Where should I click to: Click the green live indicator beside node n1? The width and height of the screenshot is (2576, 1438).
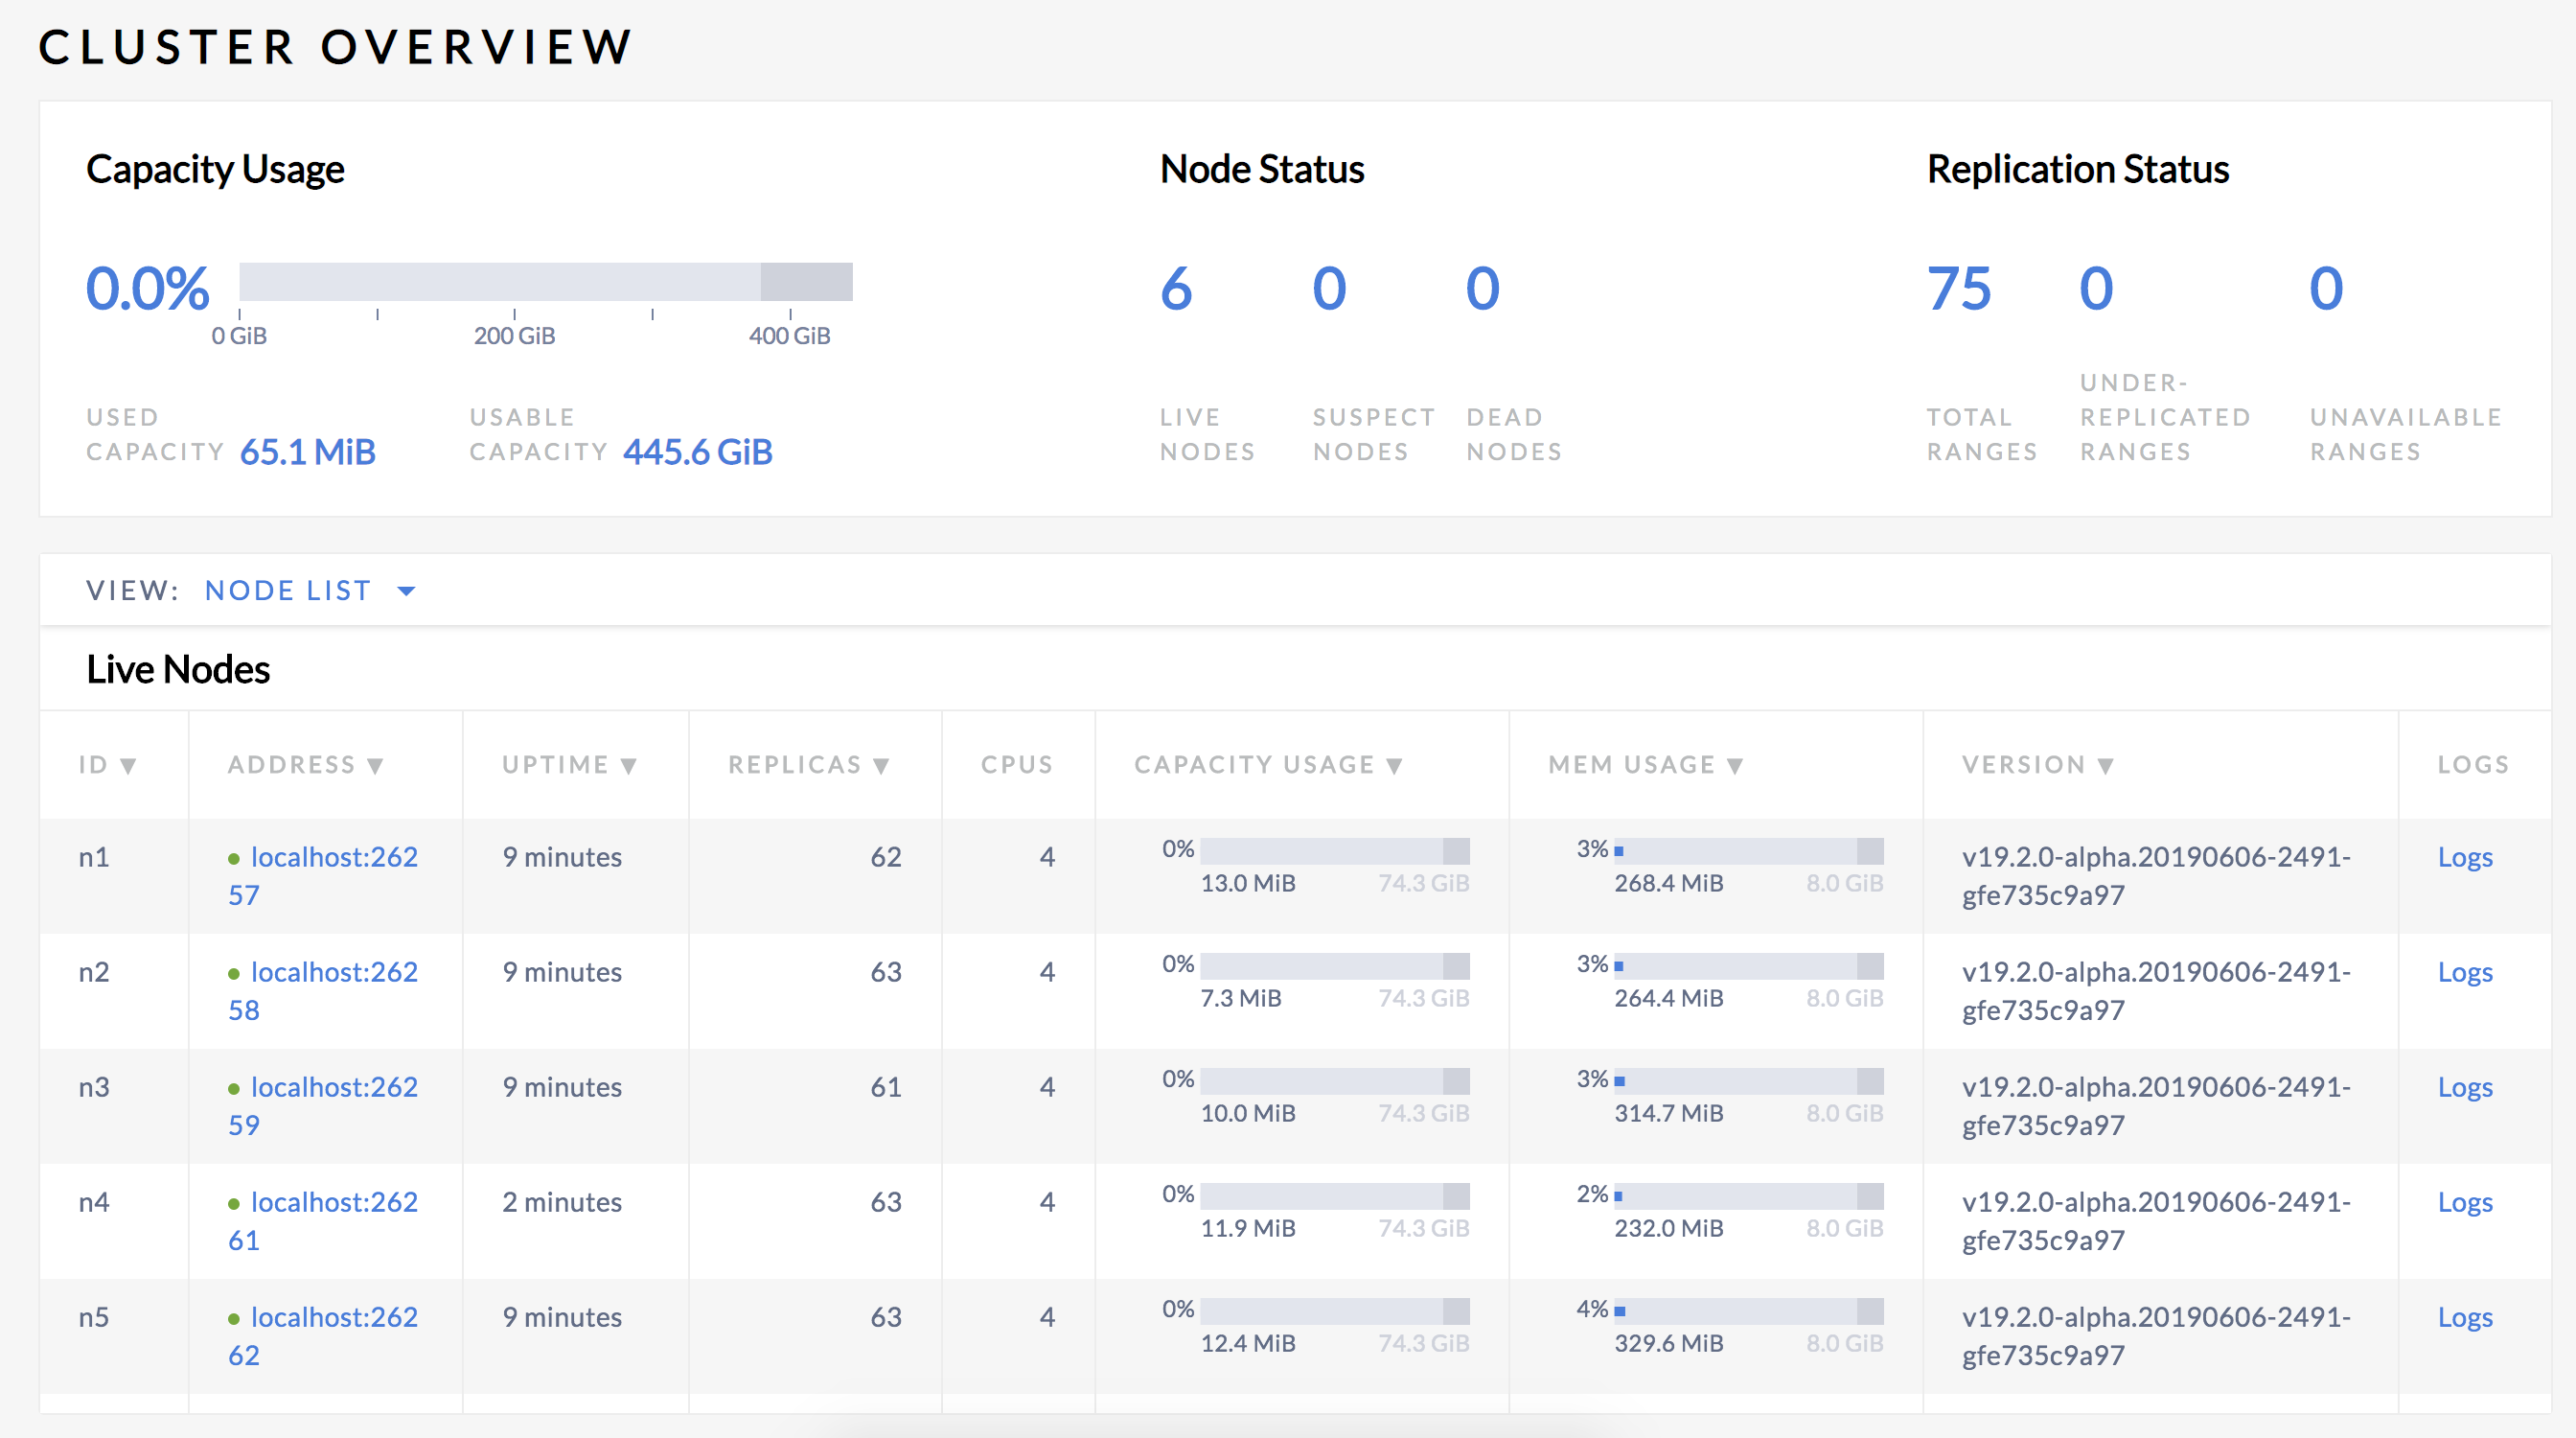(235, 857)
